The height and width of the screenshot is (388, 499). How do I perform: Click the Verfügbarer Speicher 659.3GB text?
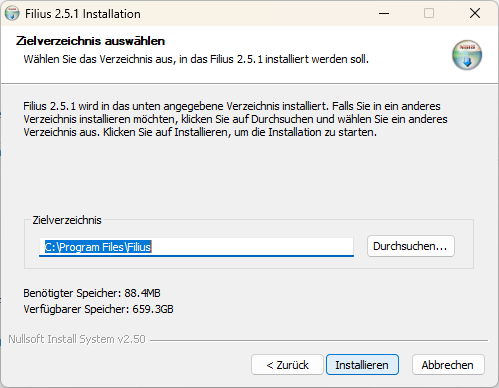pyautogui.click(x=98, y=309)
